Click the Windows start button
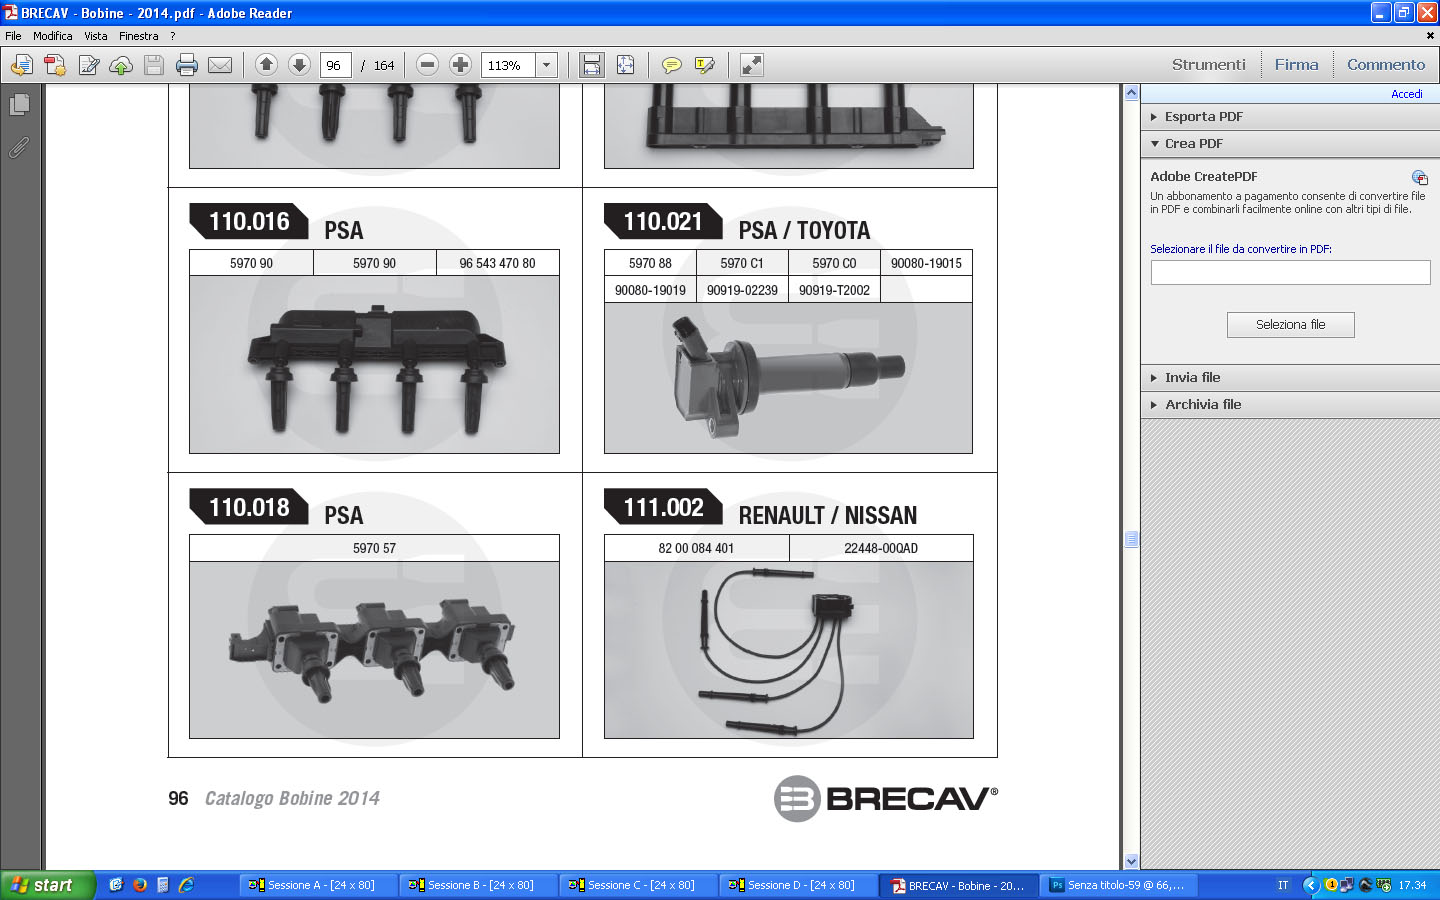The height and width of the screenshot is (900, 1440). tap(47, 885)
